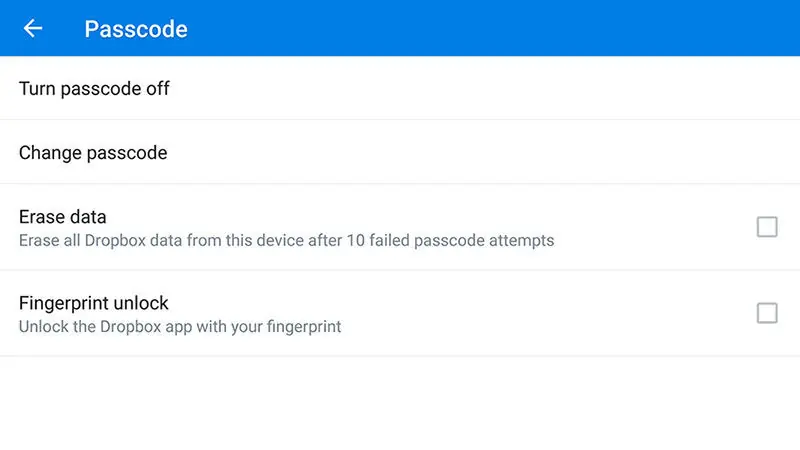Toggle the wipe-after-10-failed-attempts box
Screen dimensions: 800x450
tap(767, 227)
